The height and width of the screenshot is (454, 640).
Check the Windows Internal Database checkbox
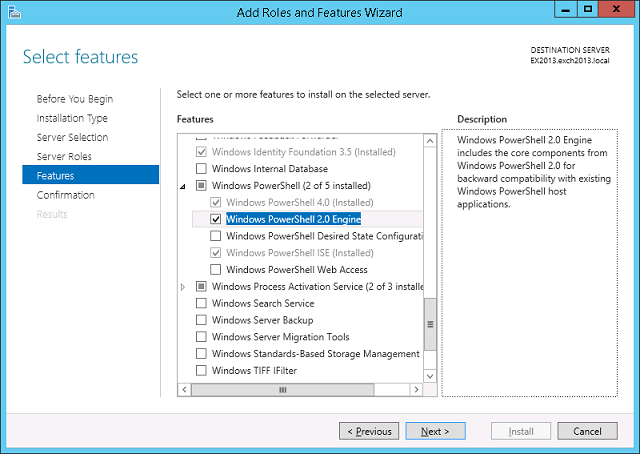(202, 168)
